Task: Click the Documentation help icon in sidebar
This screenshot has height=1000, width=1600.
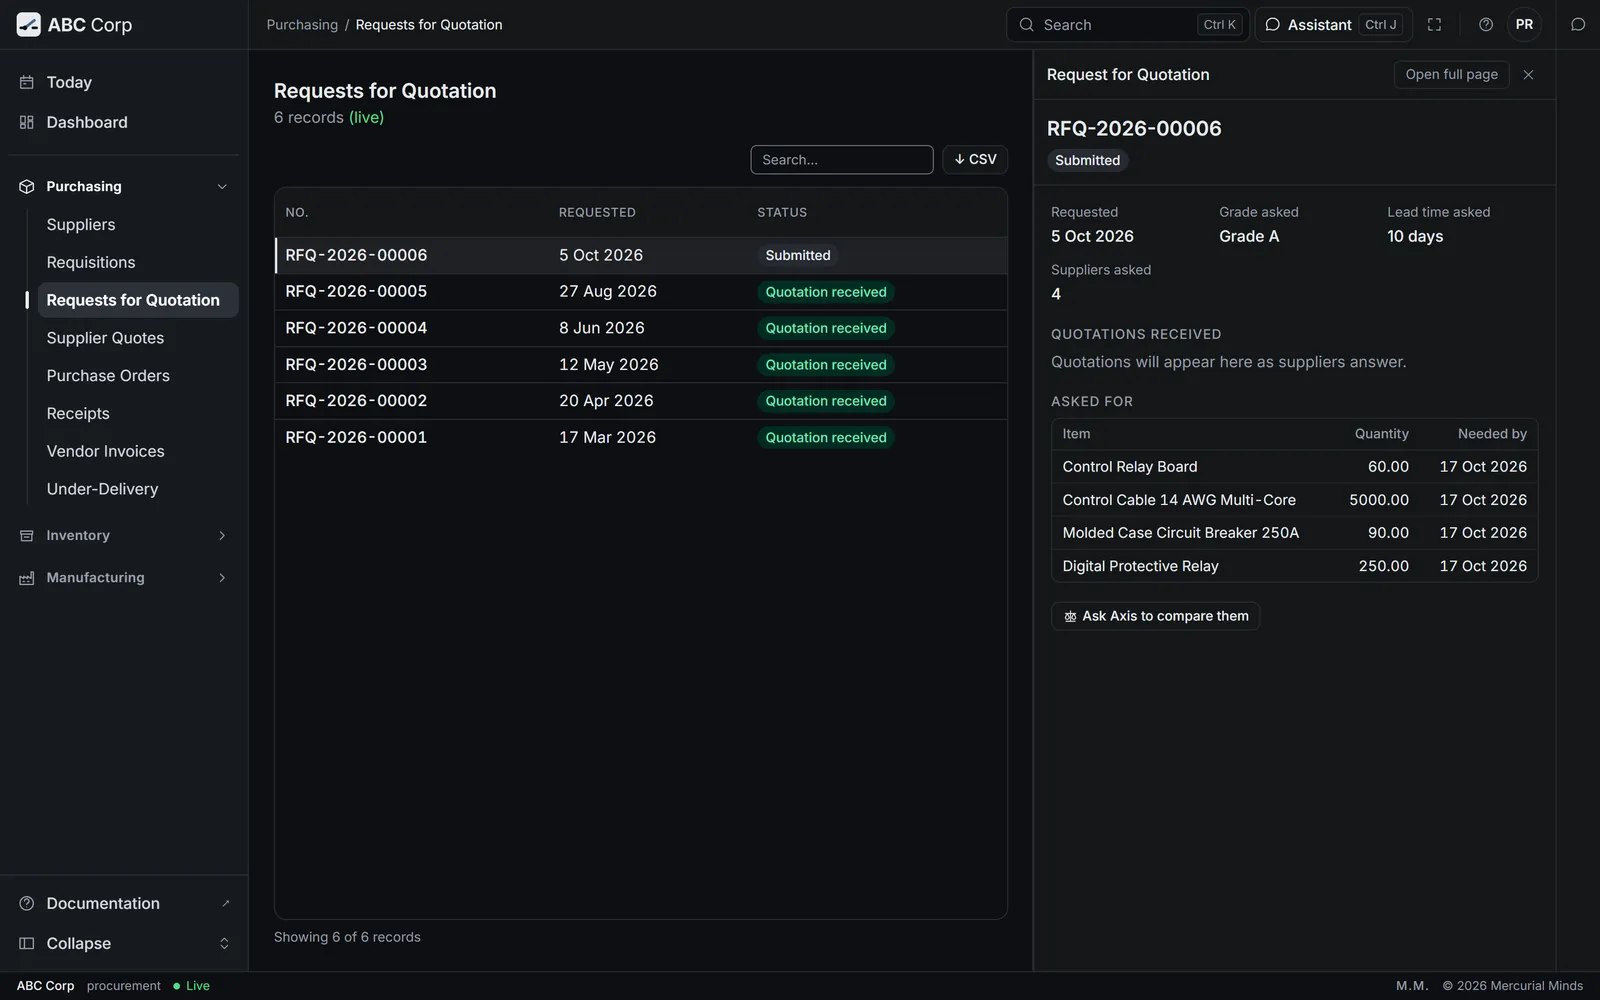Action: click(27, 903)
